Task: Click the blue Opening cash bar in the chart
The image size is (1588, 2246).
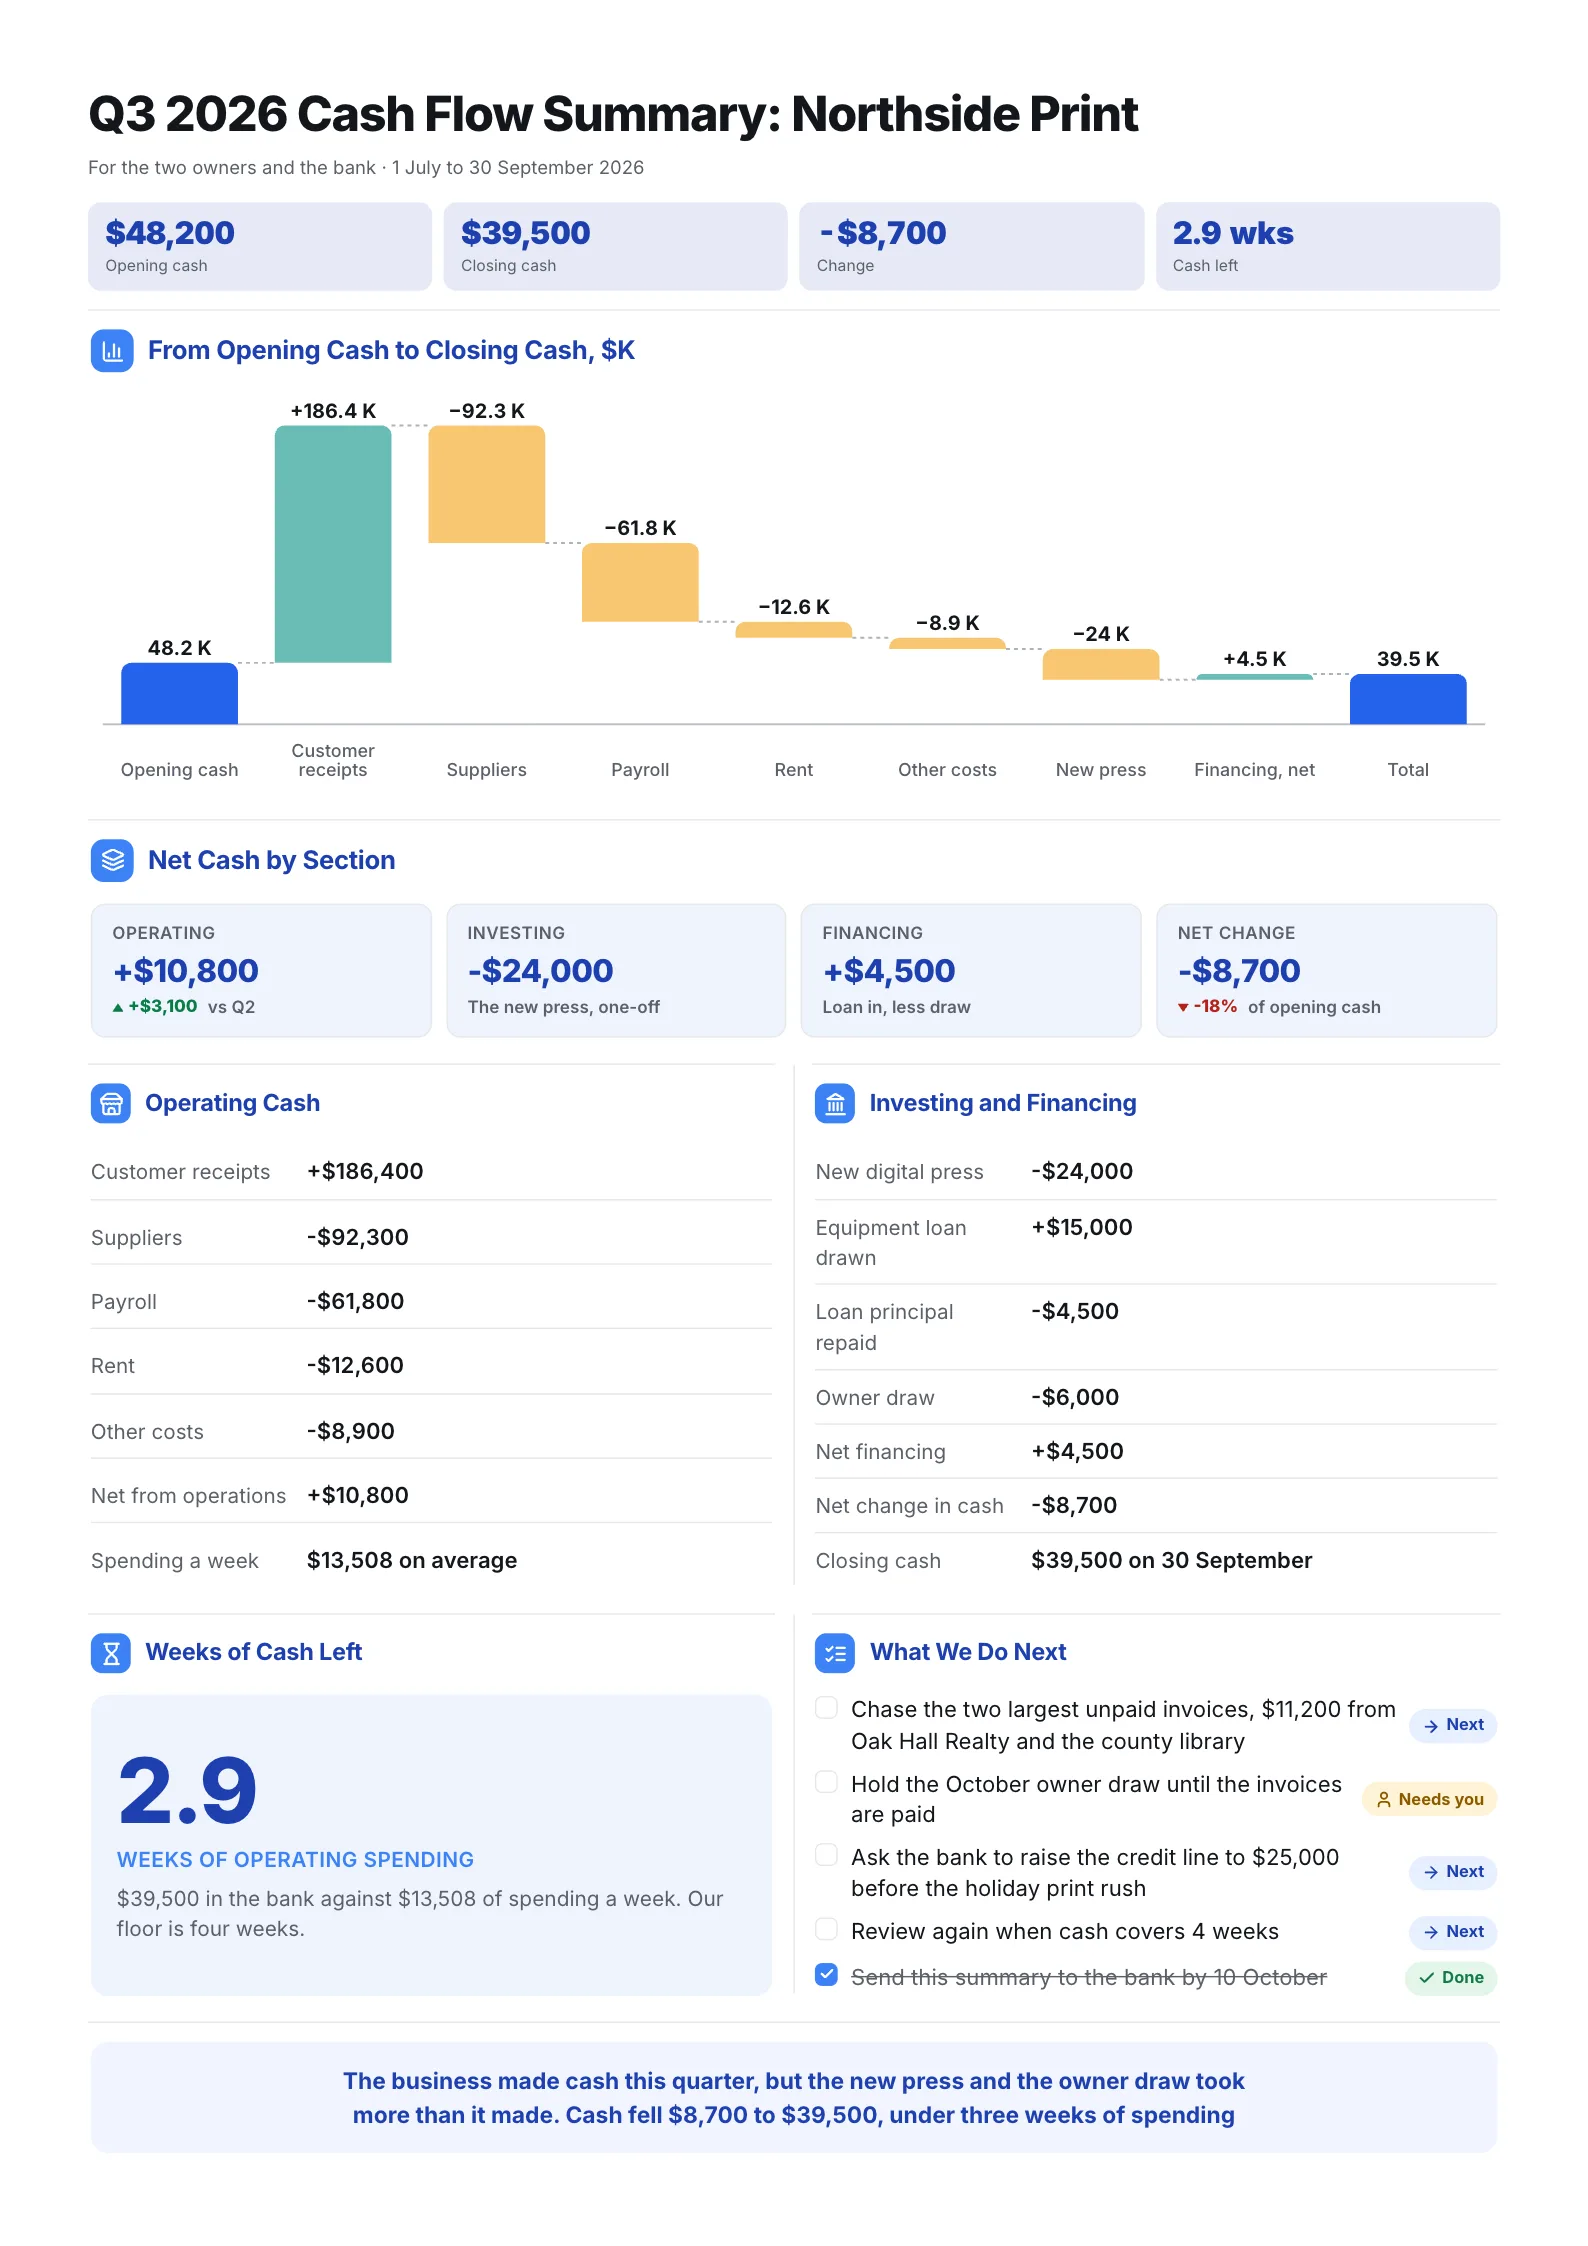Action: tap(180, 693)
